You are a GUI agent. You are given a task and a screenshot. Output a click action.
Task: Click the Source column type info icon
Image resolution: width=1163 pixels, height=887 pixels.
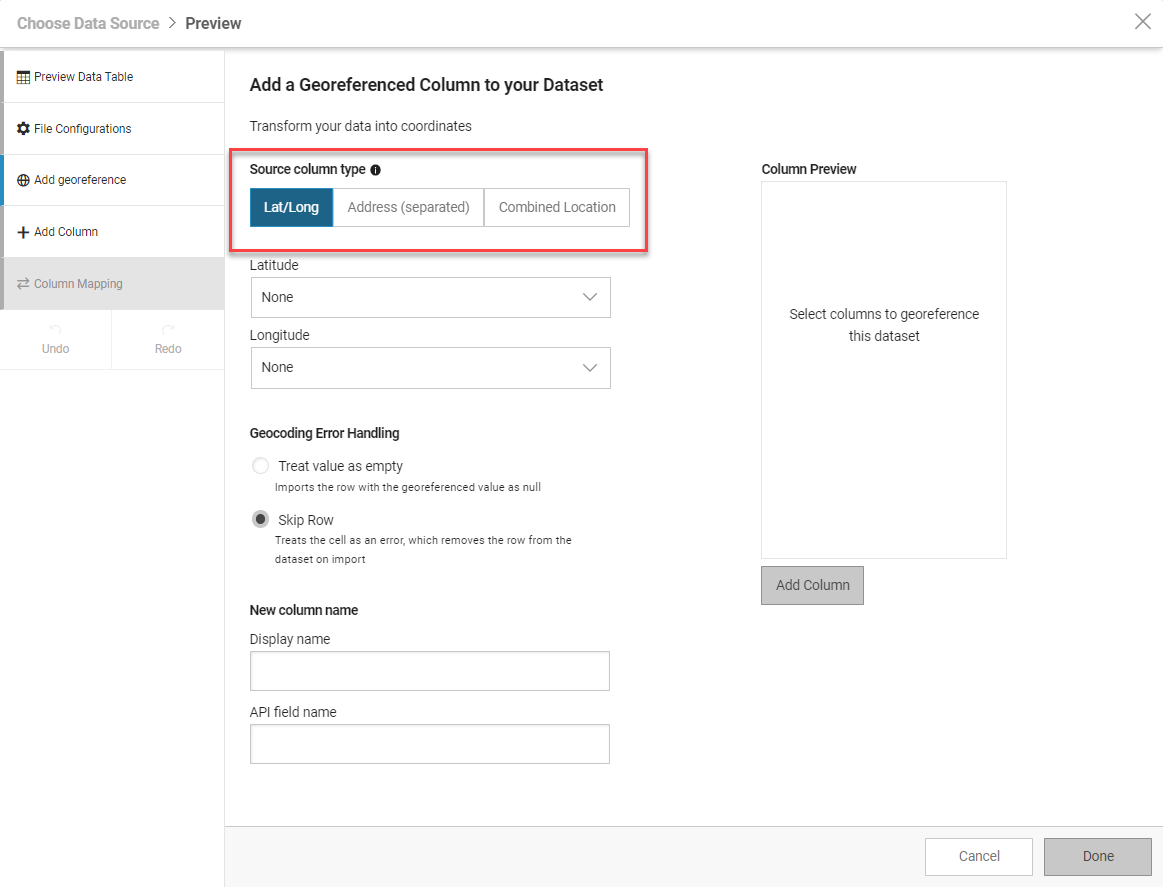click(376, 170)
